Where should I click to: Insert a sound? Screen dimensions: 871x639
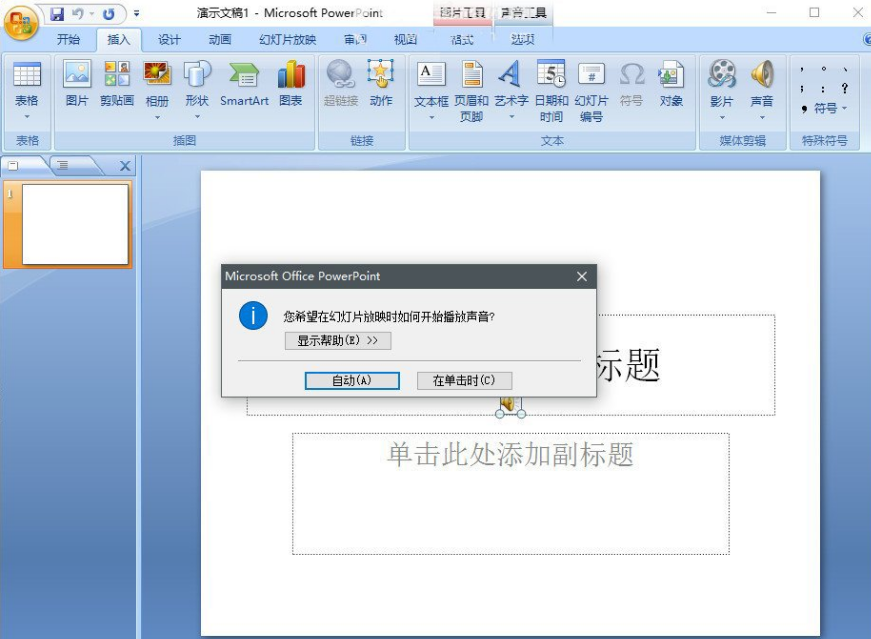point(762,84)
